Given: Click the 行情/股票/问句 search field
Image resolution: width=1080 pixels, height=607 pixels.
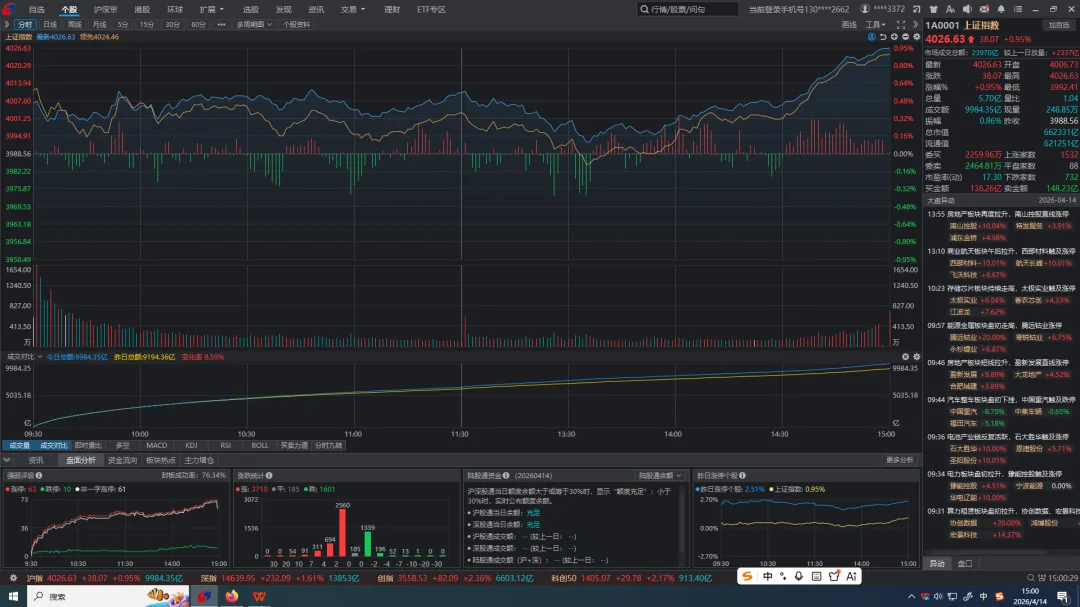Looking at the screenshot, I should click(x=687, y=9).
